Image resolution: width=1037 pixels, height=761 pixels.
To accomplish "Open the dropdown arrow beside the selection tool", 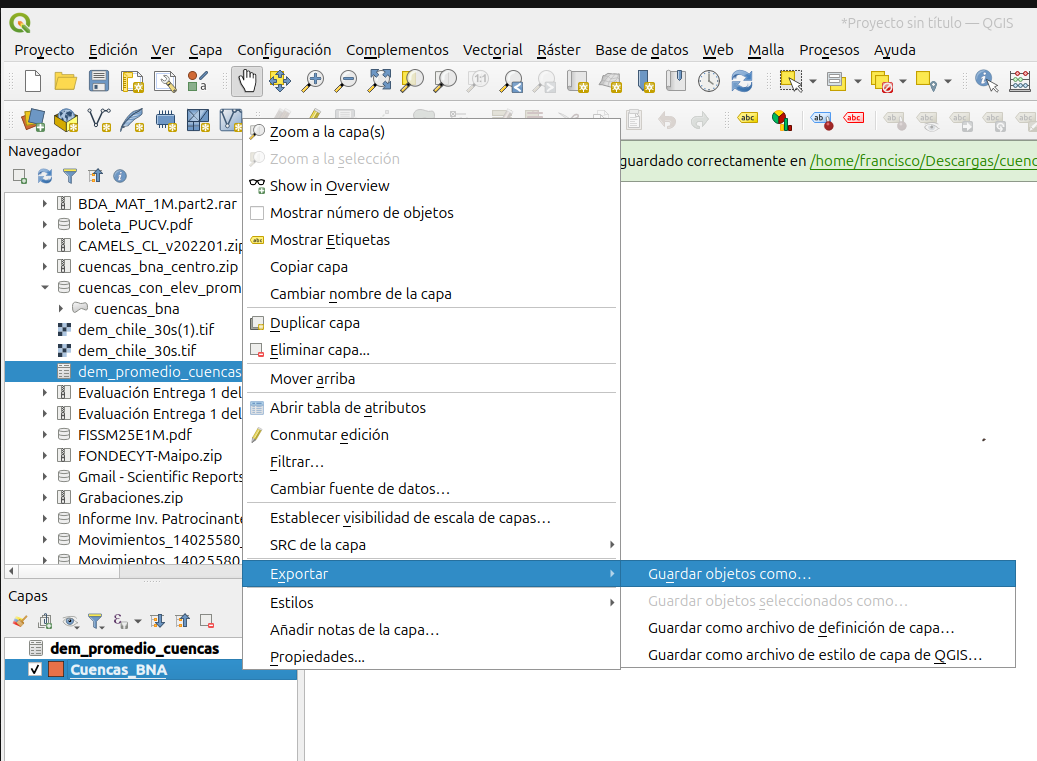I will point(812,81).
